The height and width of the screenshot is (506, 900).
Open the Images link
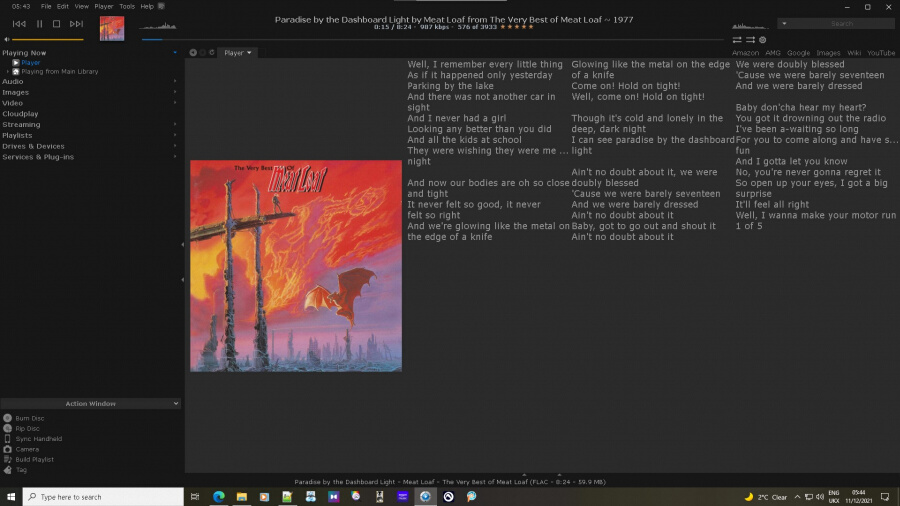828,53
